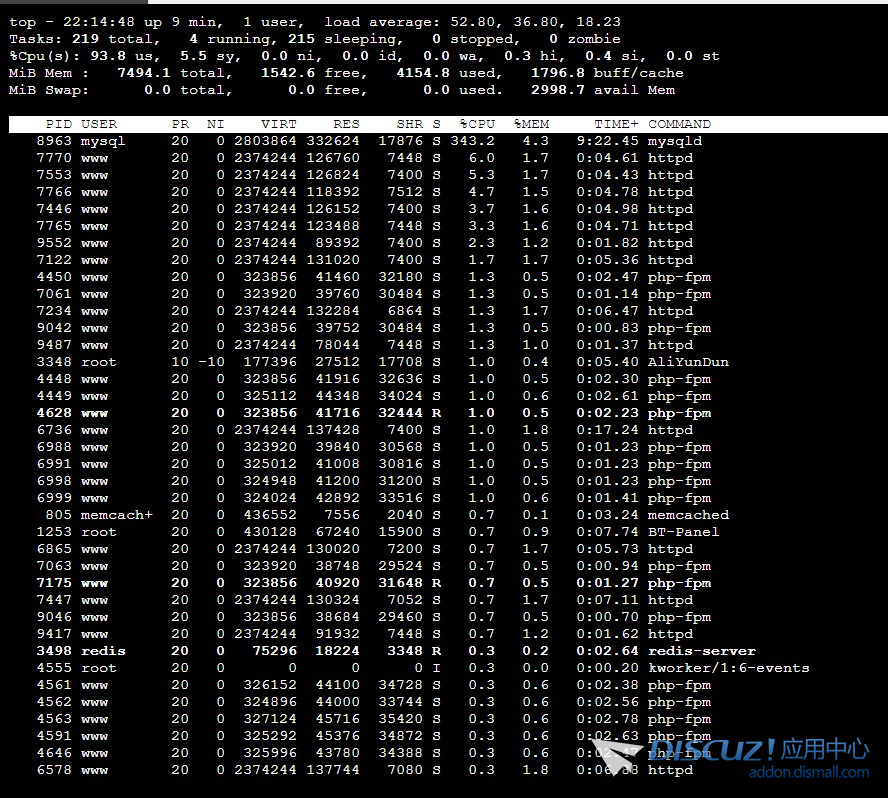
Task: Click PID 4628 in process list
Action: pos(54,413)
